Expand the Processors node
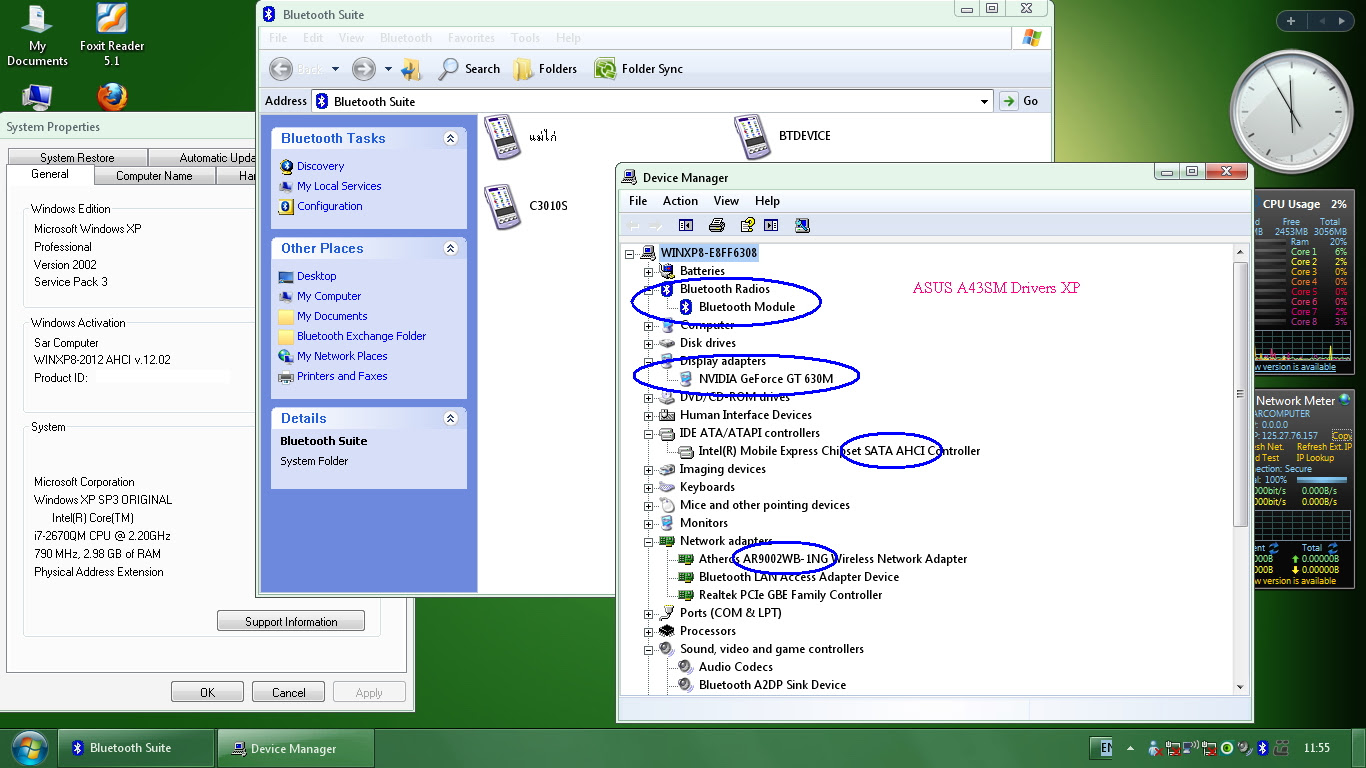The height and width of the screenshot is (768, 1366). [x=648, y=631]
